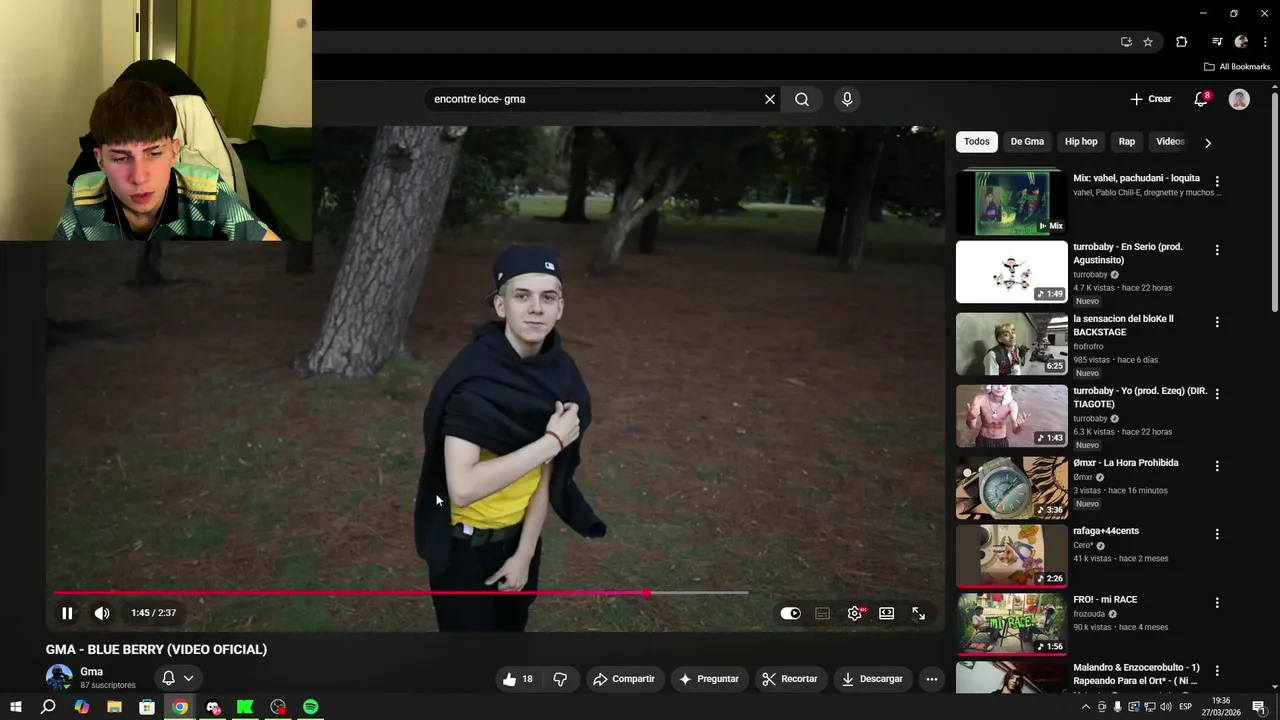Open the Windows Start menu
The image size is (1280, 720).
[16, 707]
